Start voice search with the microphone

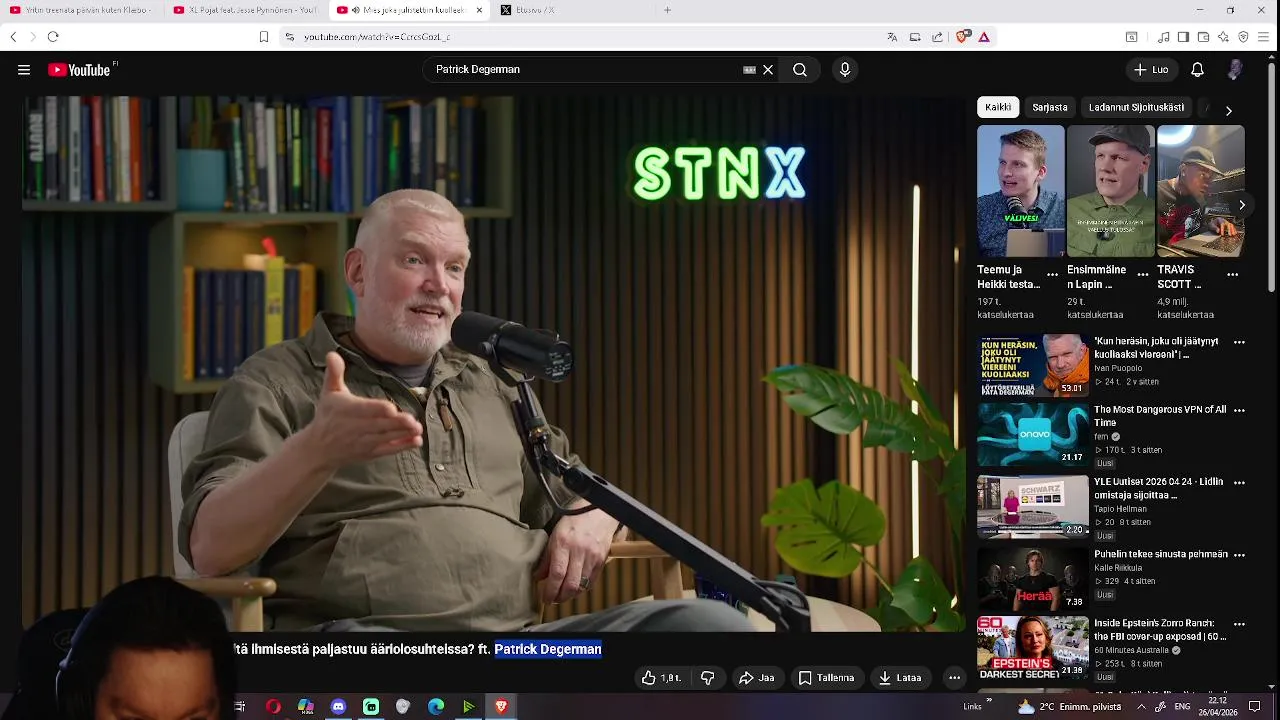(845, 70)
